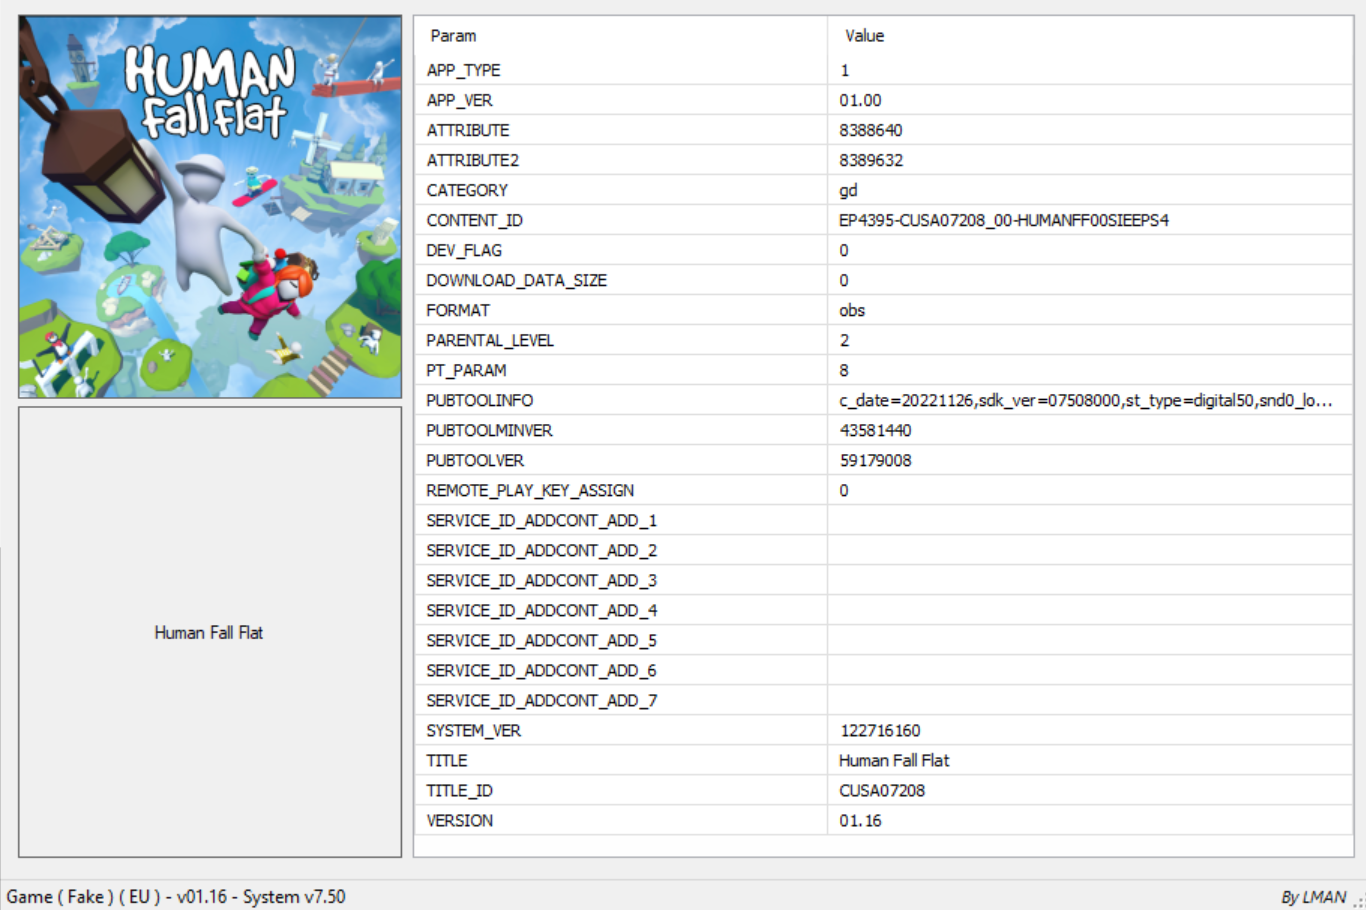Select the TITLE parameter cell

[621, 760]
